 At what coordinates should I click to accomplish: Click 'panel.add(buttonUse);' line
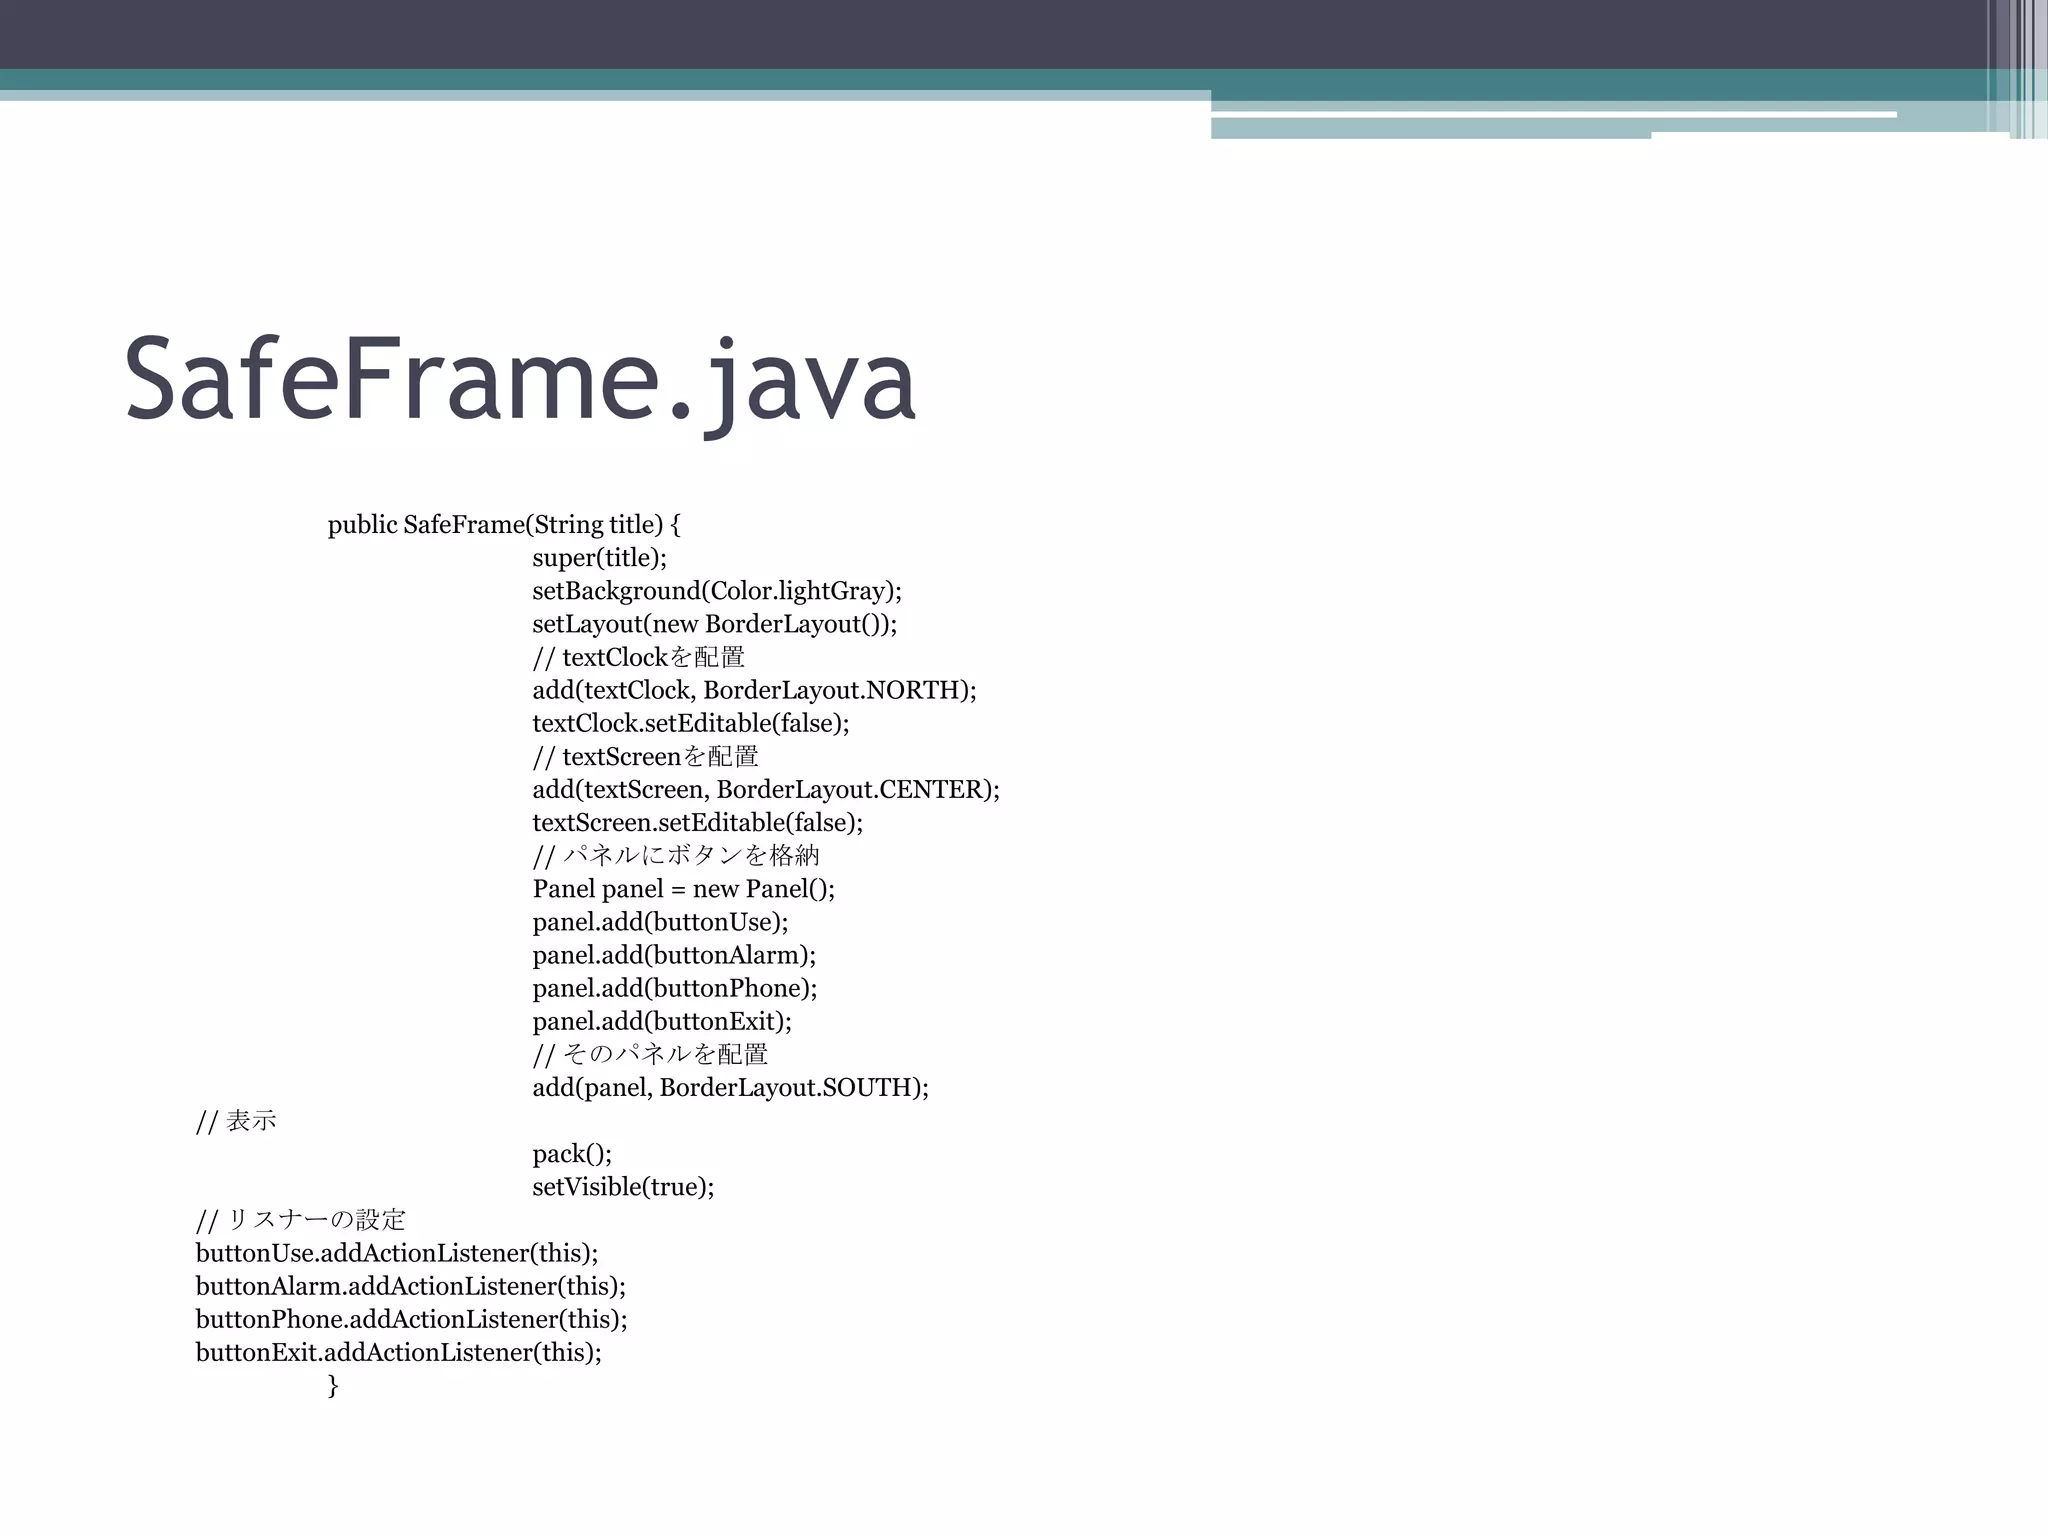coord(660,922)
